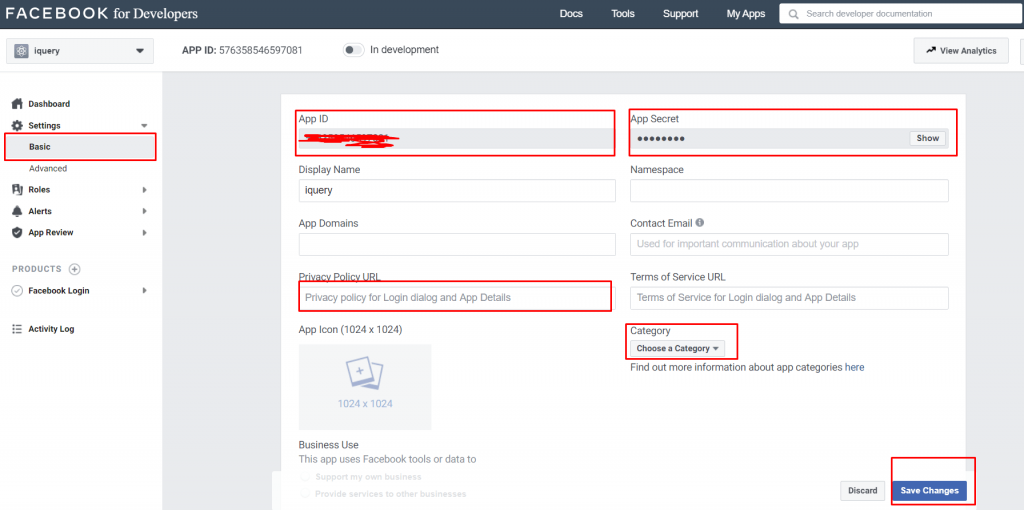The height and width of the screenshot is (510, 1024).
Task: Click the Save Changes button
Action: (x=929, y=490)
